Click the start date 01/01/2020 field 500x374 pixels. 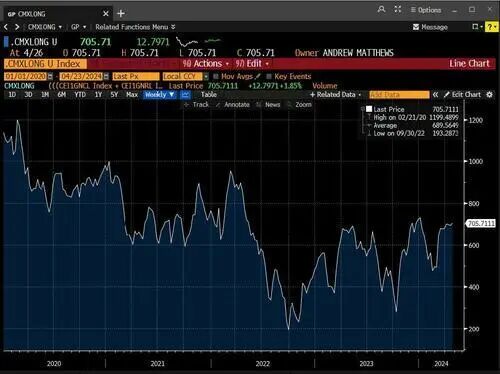pyautogui.click(x=25, y=76)
